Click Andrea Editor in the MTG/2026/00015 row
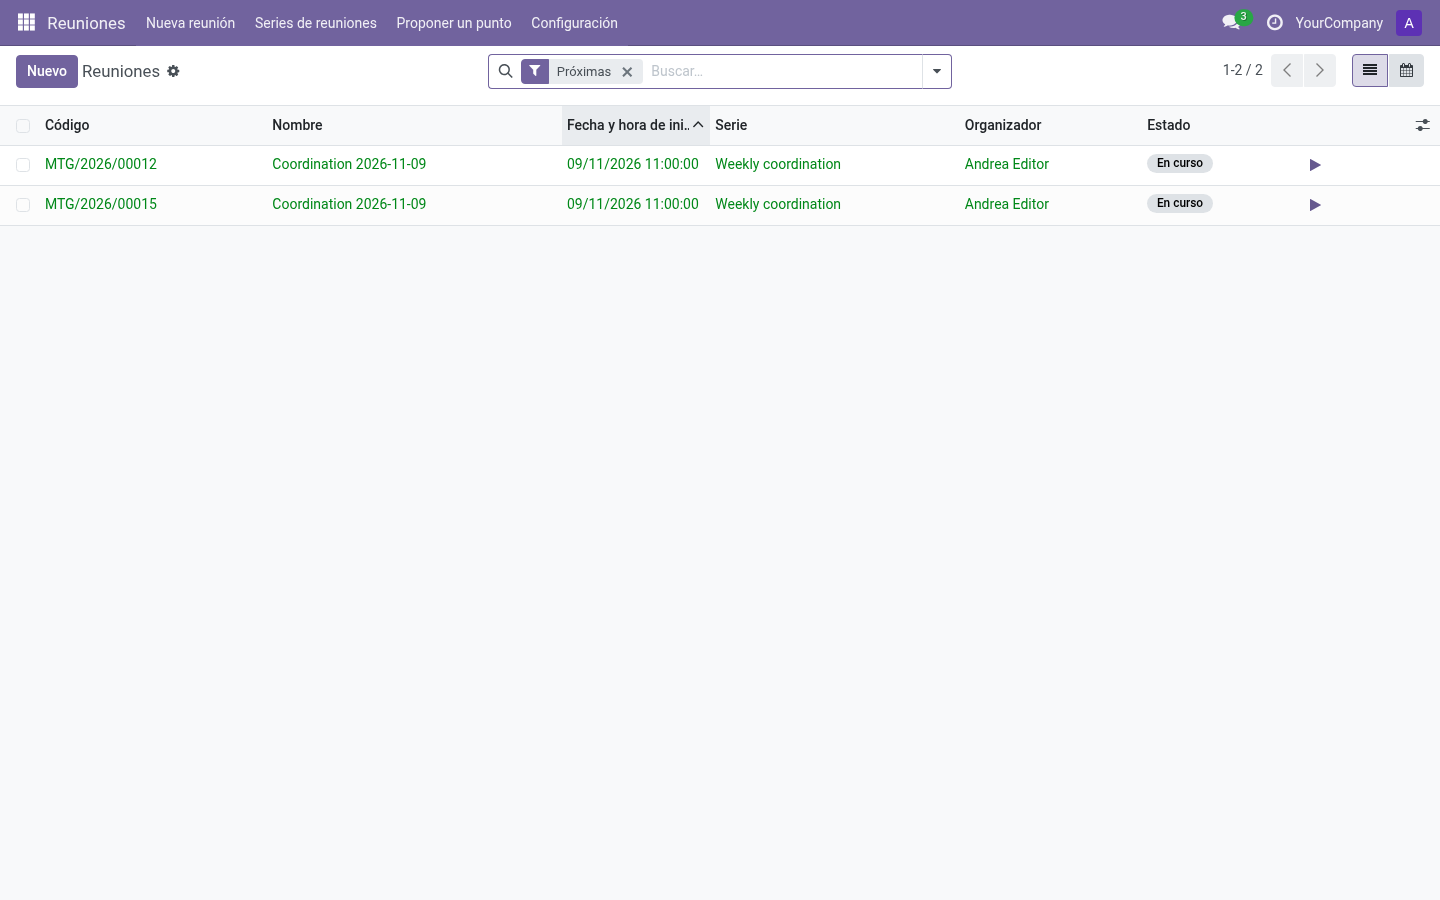This screenshot has width=1440, height=900. tap(1007, 204)
